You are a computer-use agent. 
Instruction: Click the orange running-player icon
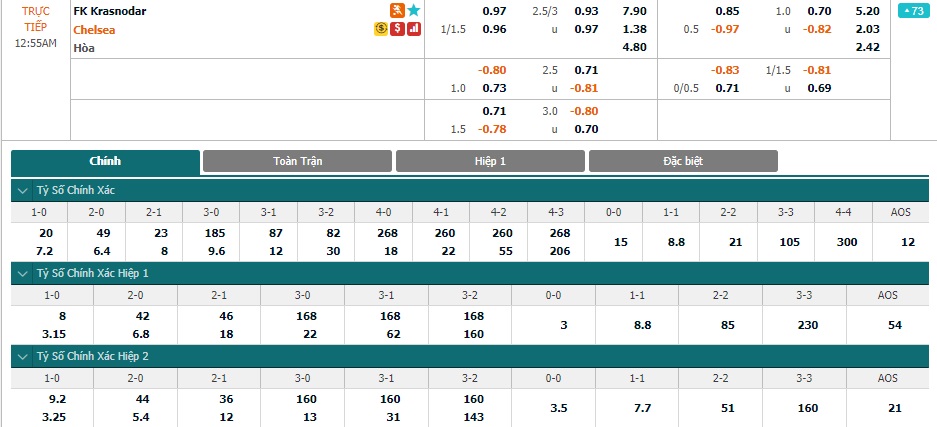[x=397, y=10]
